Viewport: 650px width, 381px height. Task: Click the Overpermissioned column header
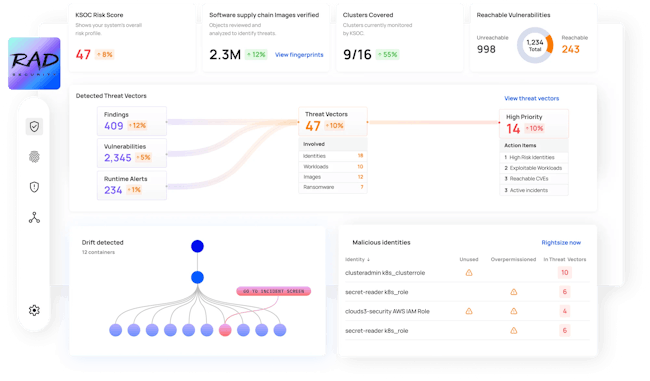(514, 260)
